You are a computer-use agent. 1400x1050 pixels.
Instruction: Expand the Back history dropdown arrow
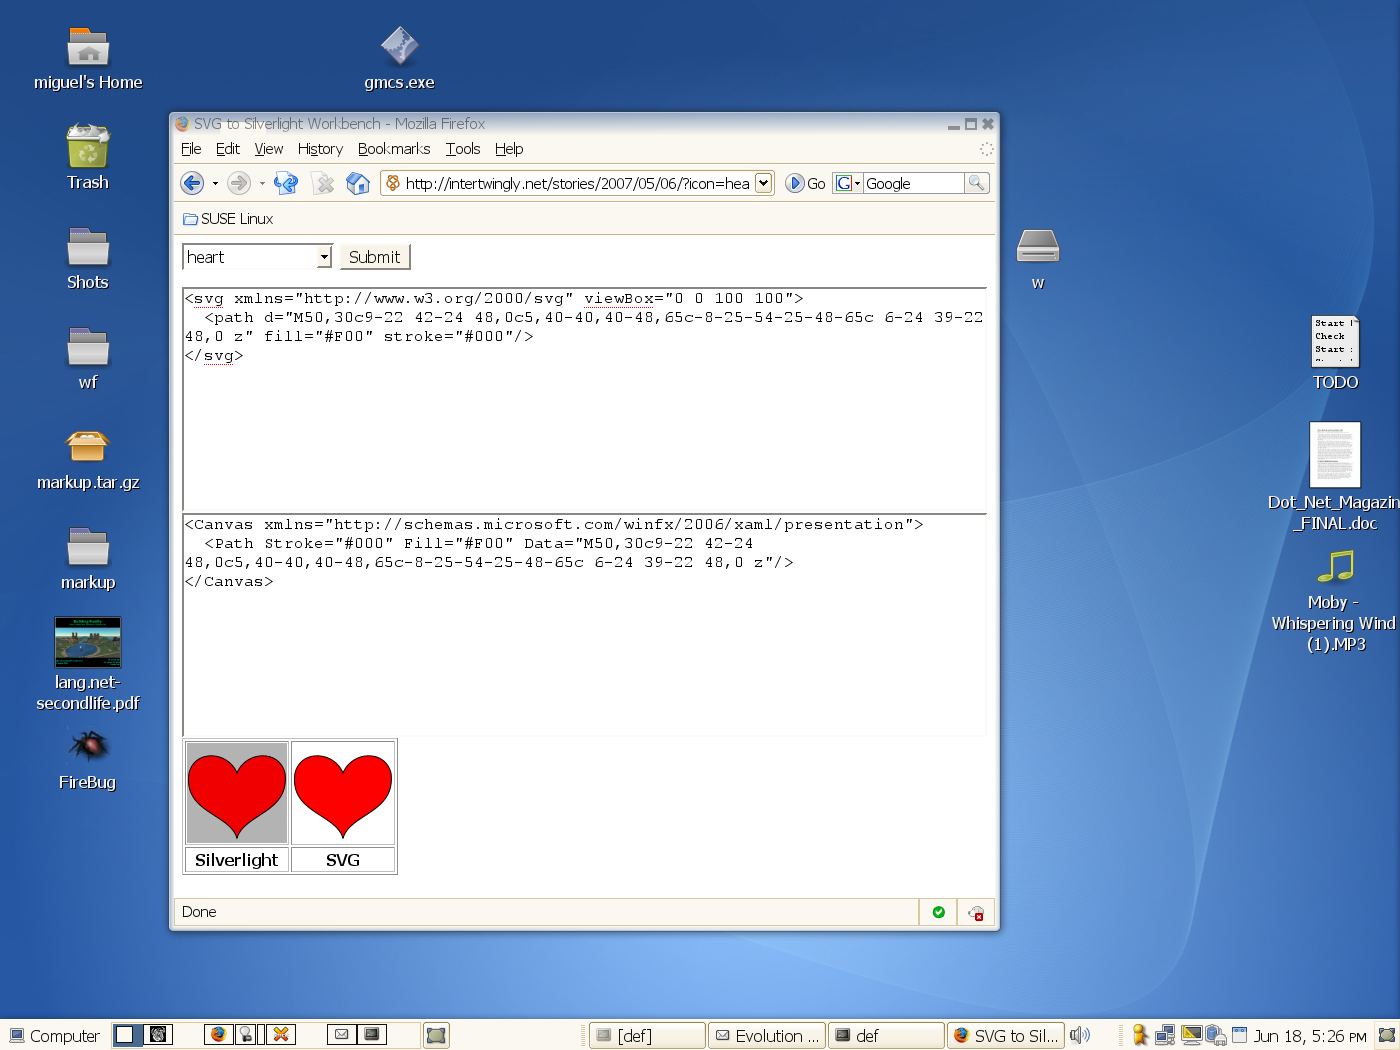(x=215, y=183)
